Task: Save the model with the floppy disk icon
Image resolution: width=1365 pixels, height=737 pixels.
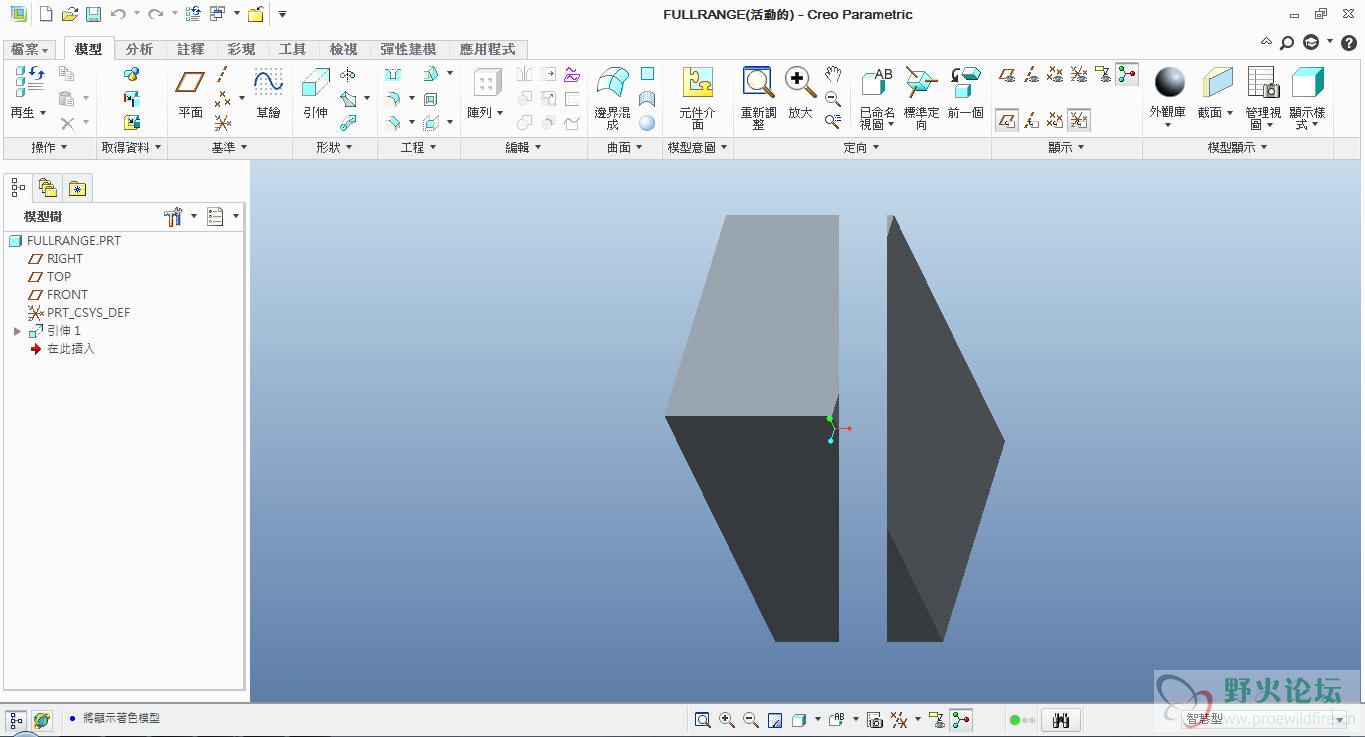Action: click(x=93, y=14)
